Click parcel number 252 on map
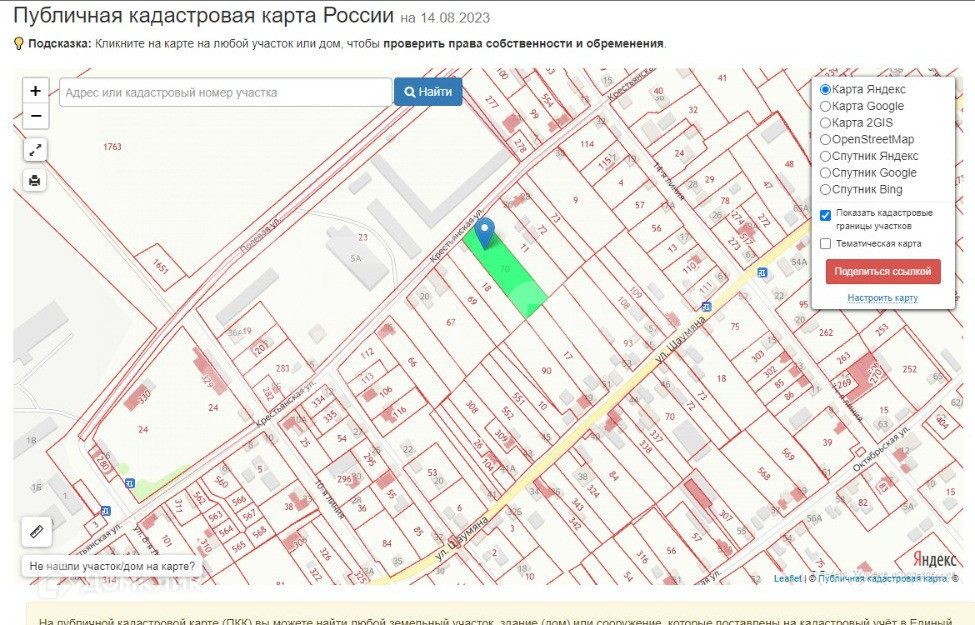This screenshot has height=625, width=975. click(x=910, y=369)
